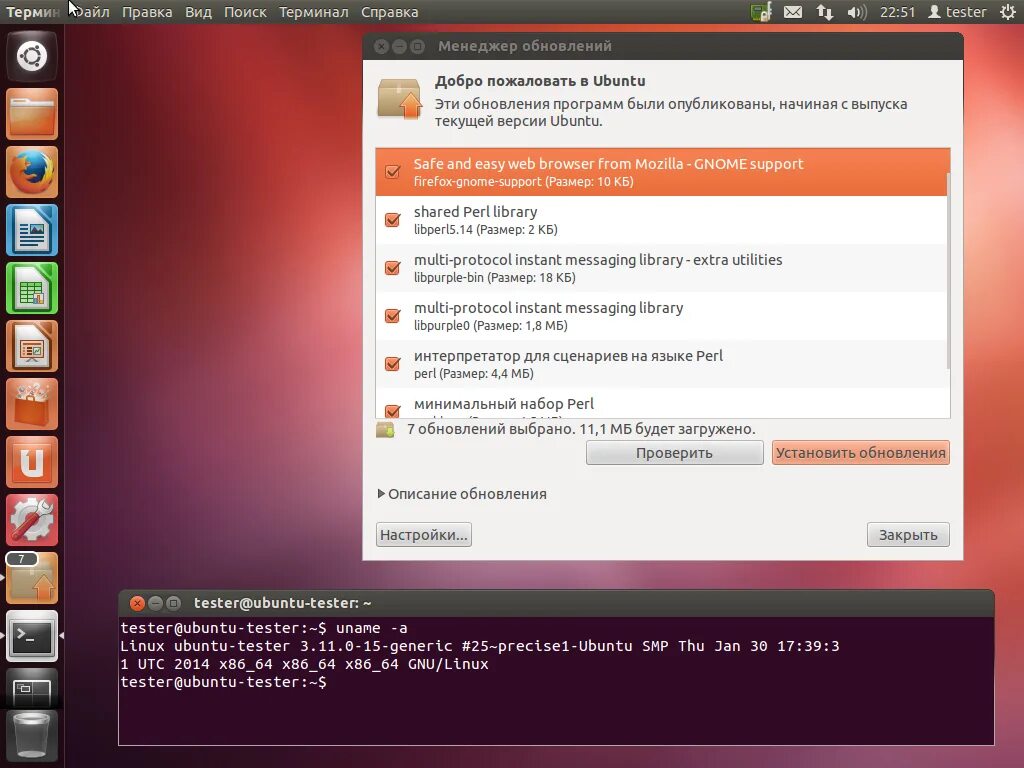Open the tester user menu
Image resolution: width=1024 pixels, height=768 pixels.
click(x=957, y=12)
